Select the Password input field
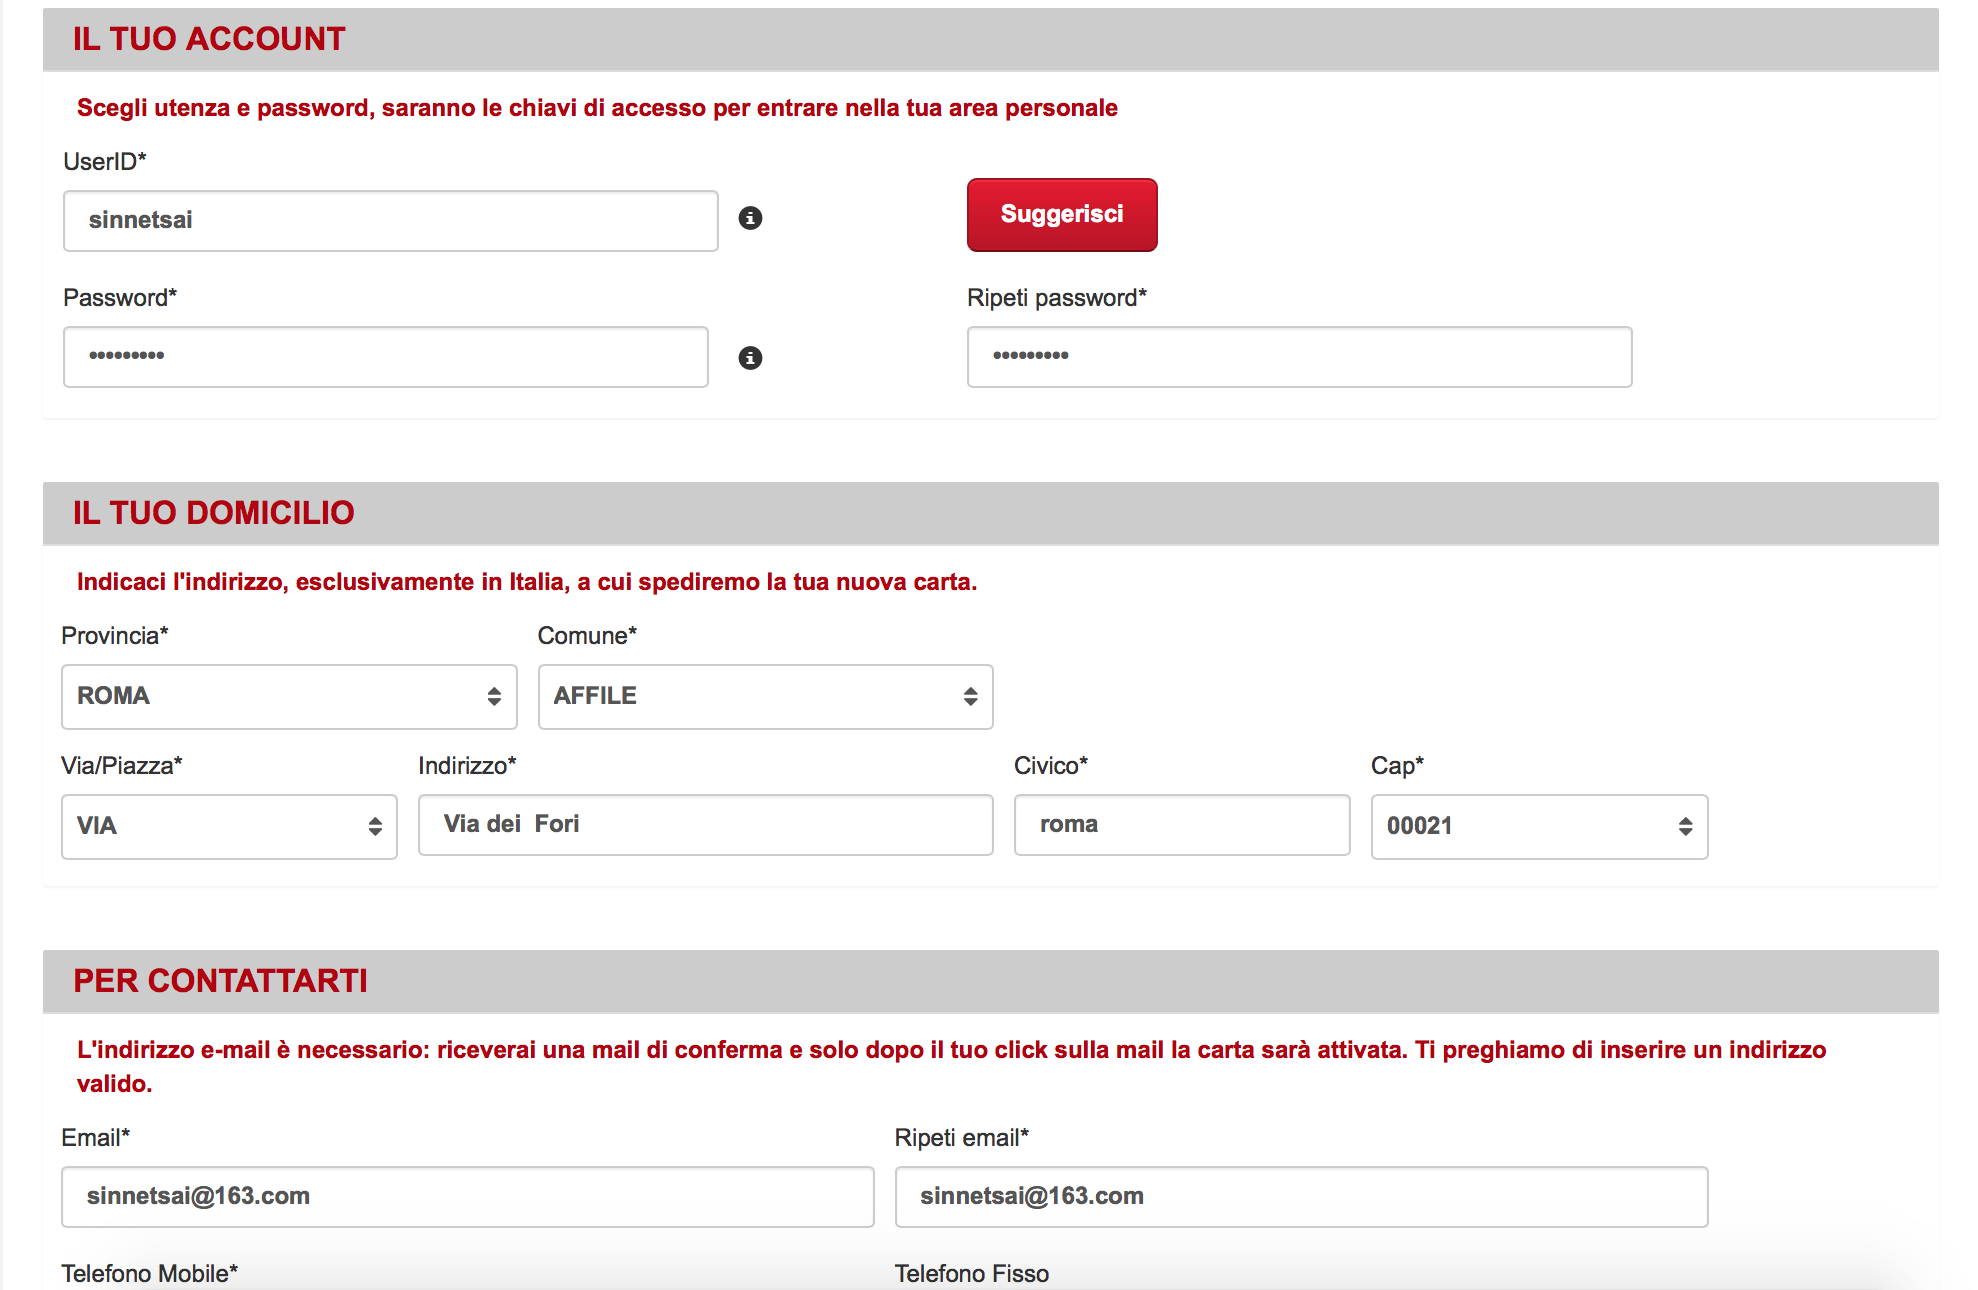This screenshot has width=1978, height=1290. coord(386,357)
